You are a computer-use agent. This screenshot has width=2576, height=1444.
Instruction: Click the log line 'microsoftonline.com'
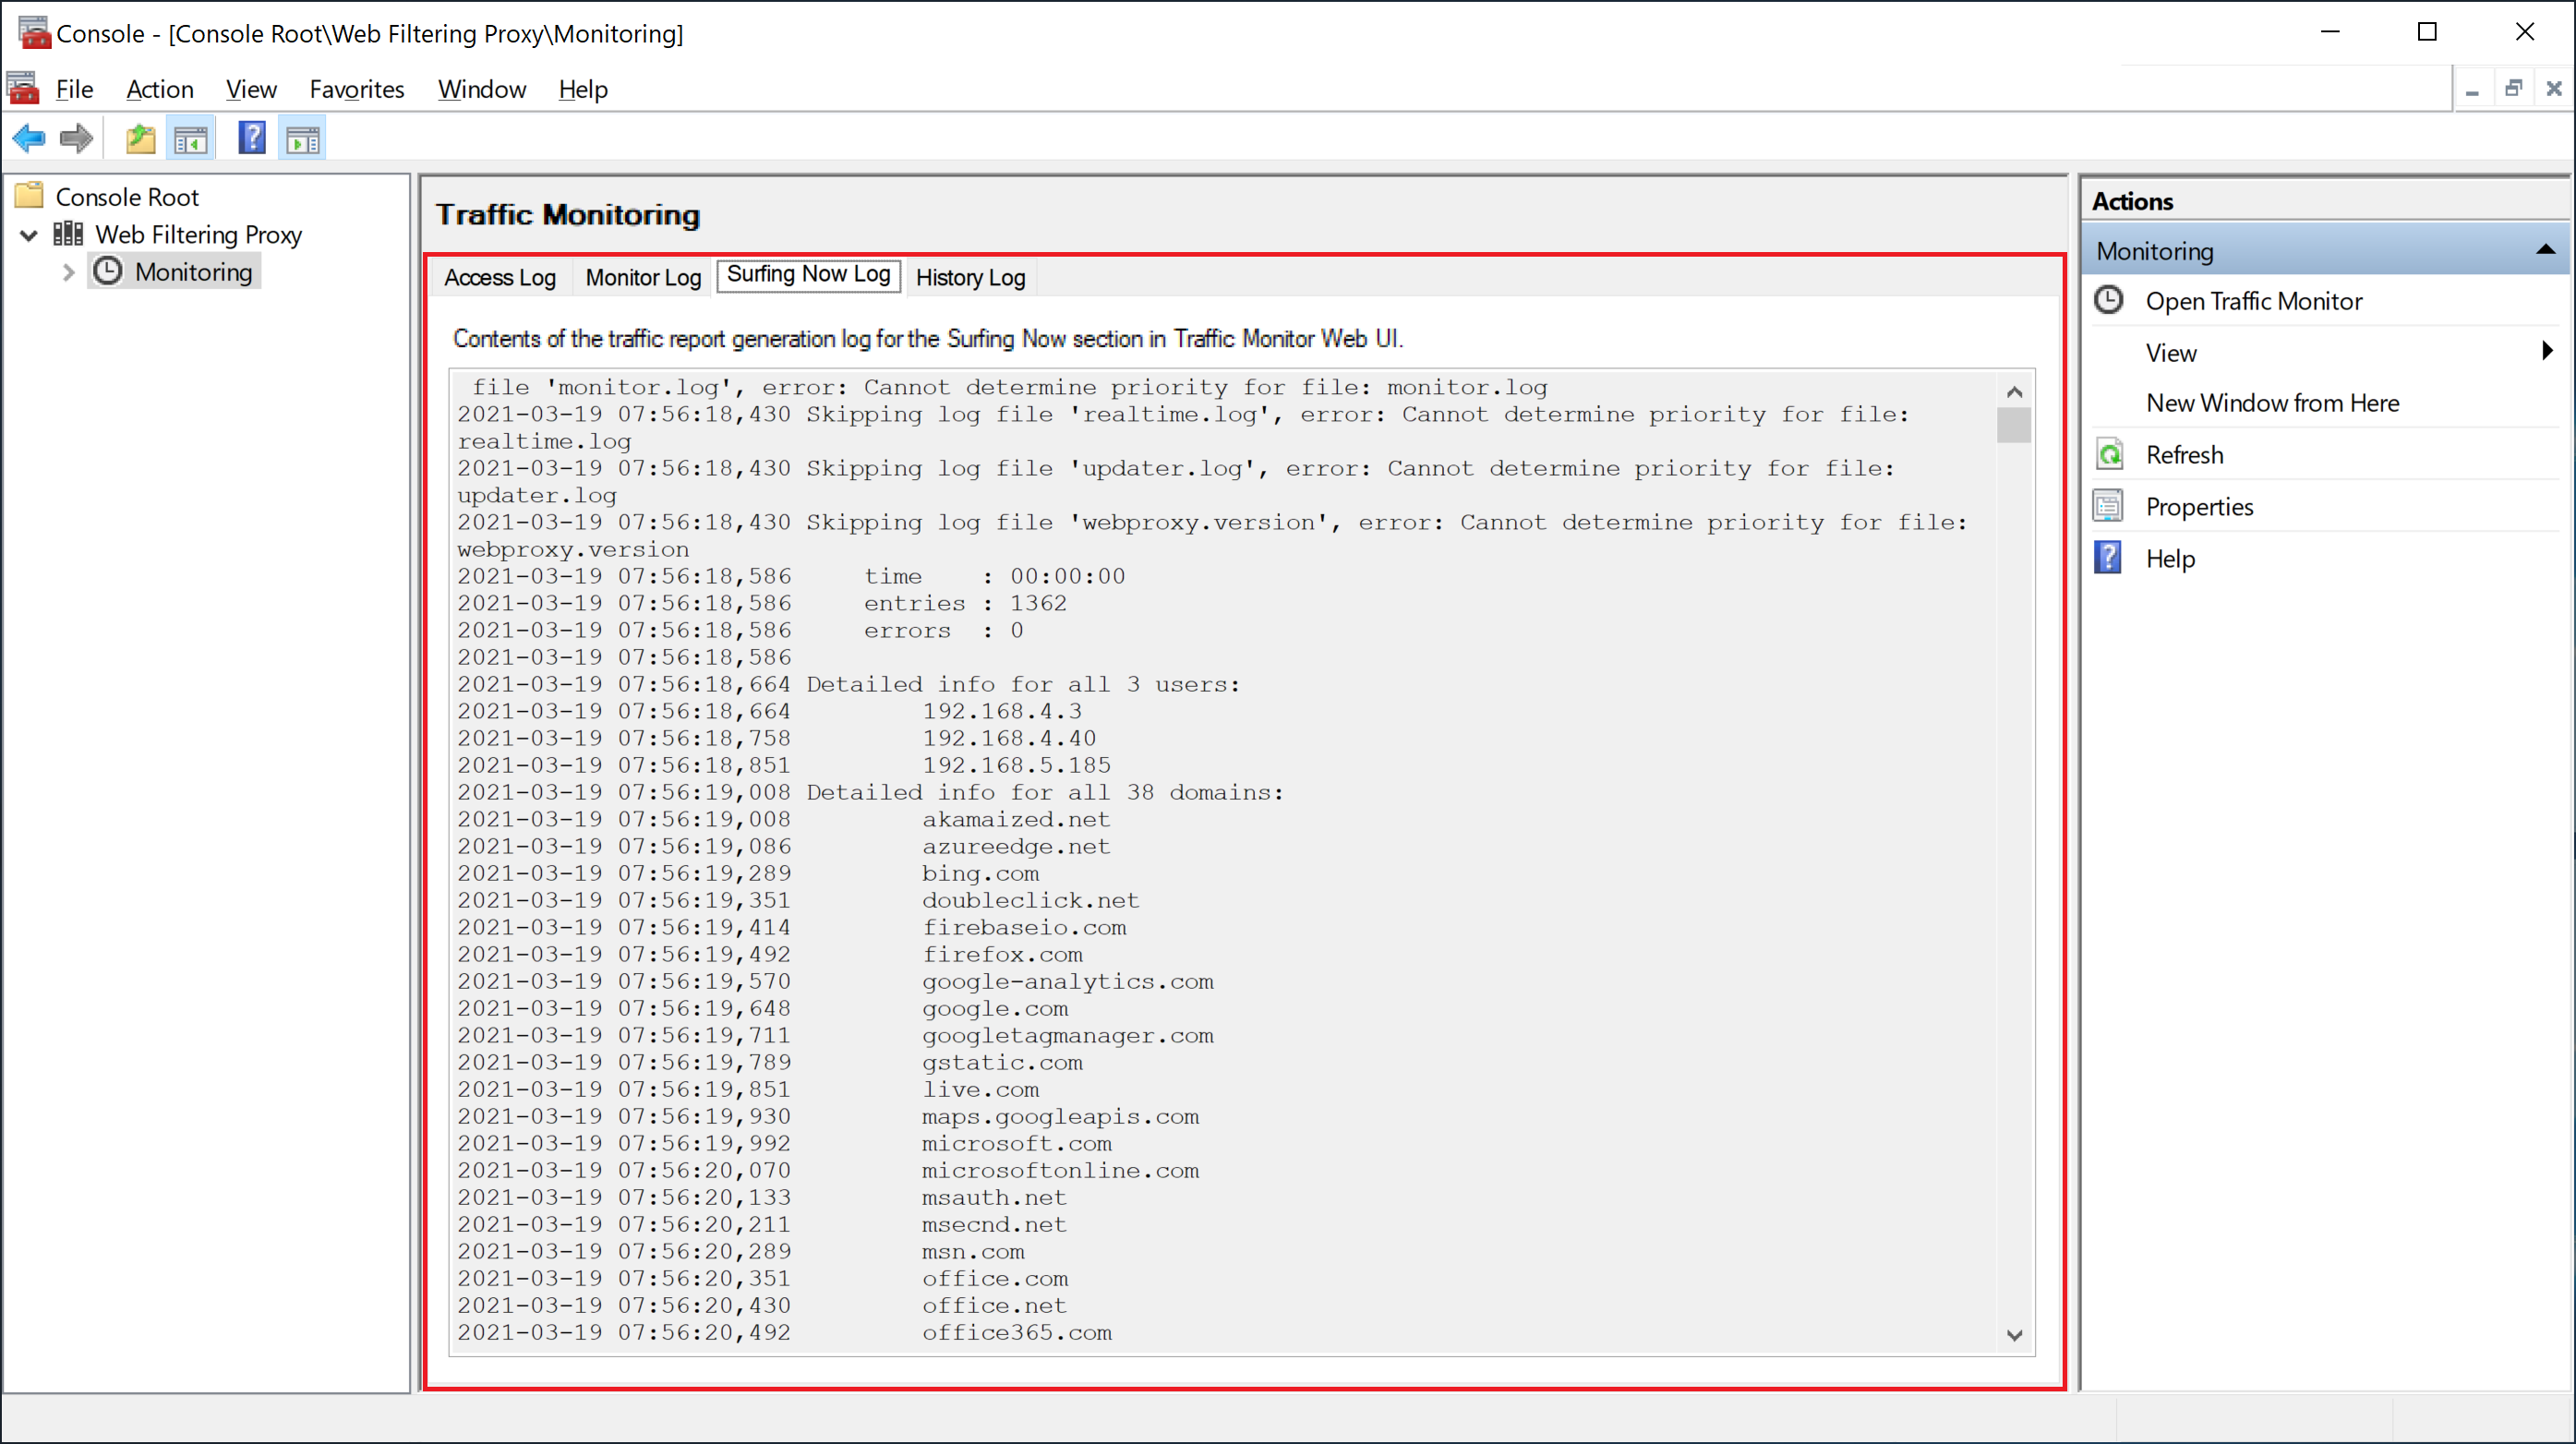tap(1060, 1171)
